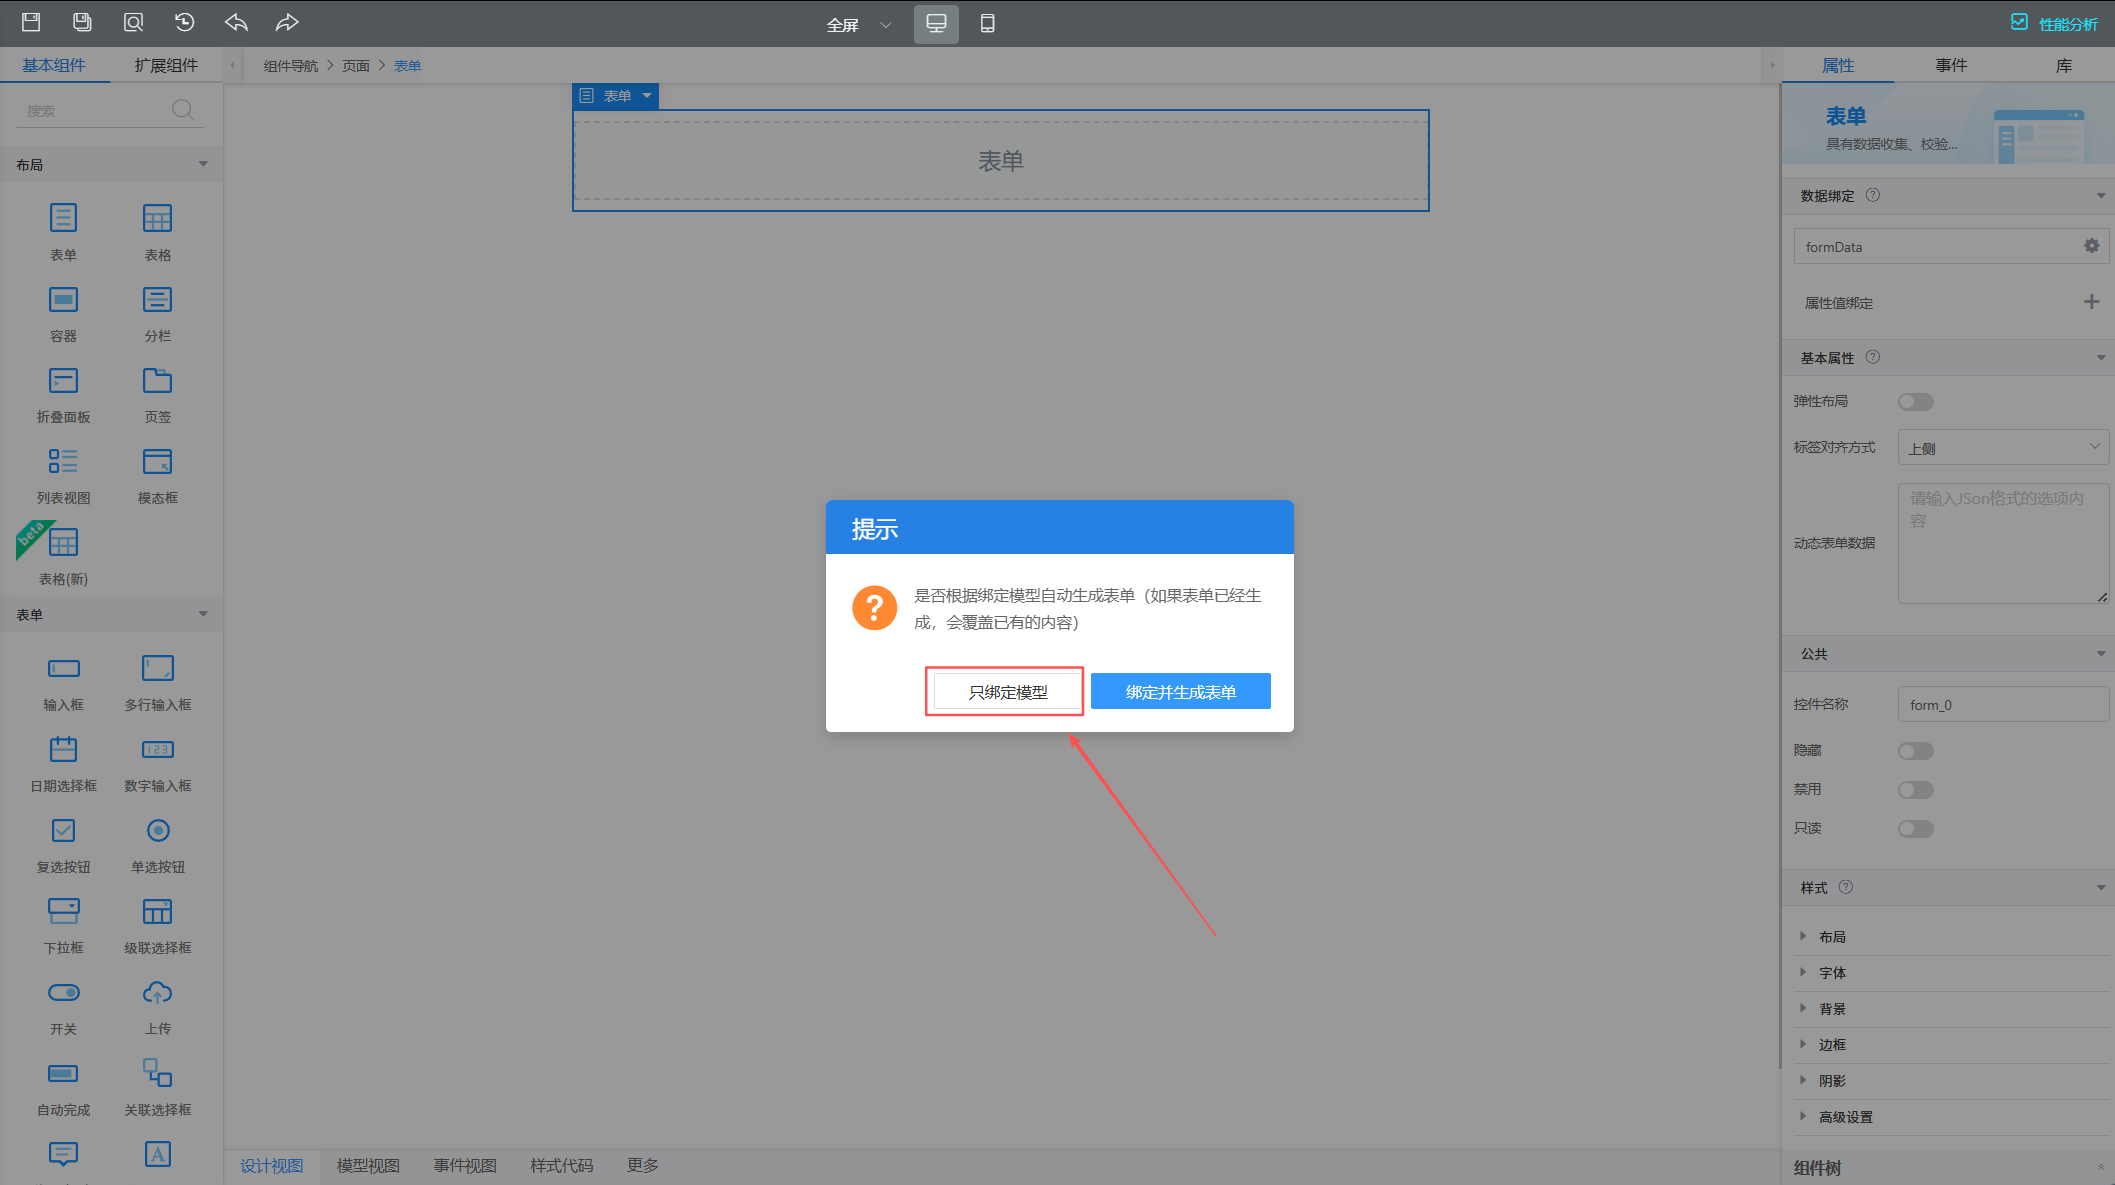Viewport: 2115px width, 1185px height.
Task: Expand 高级设置 in style panel
Action: coord(1845,1116)
